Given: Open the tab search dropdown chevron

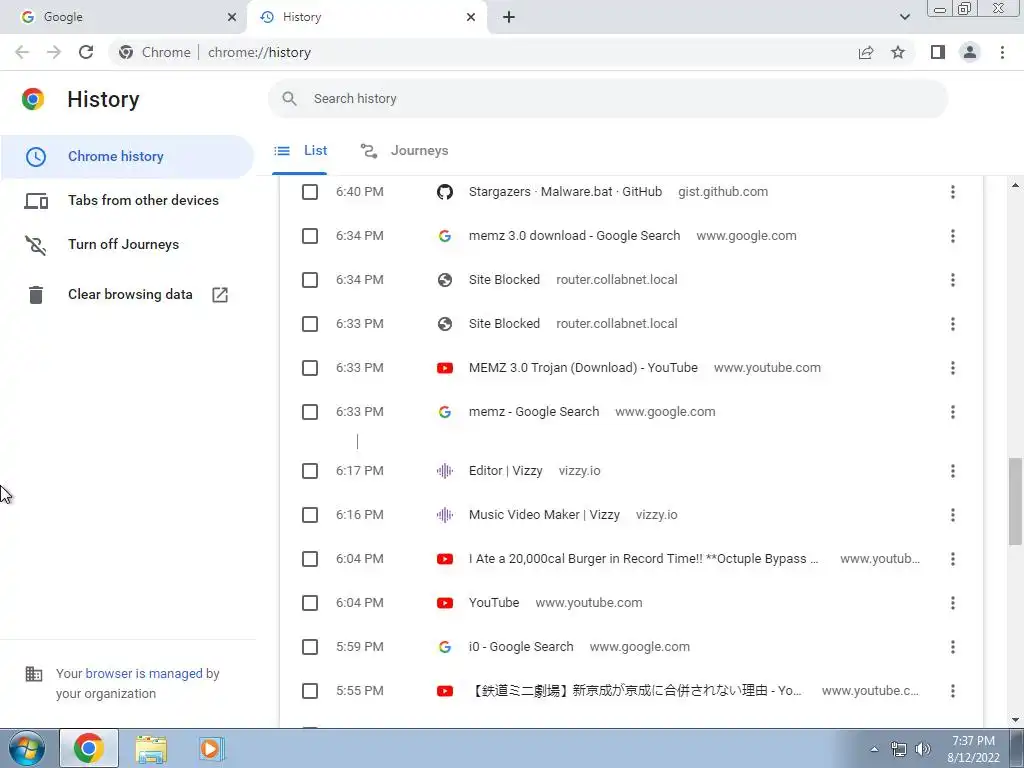Looking at the screenshot, I should (x=904, y=17).
